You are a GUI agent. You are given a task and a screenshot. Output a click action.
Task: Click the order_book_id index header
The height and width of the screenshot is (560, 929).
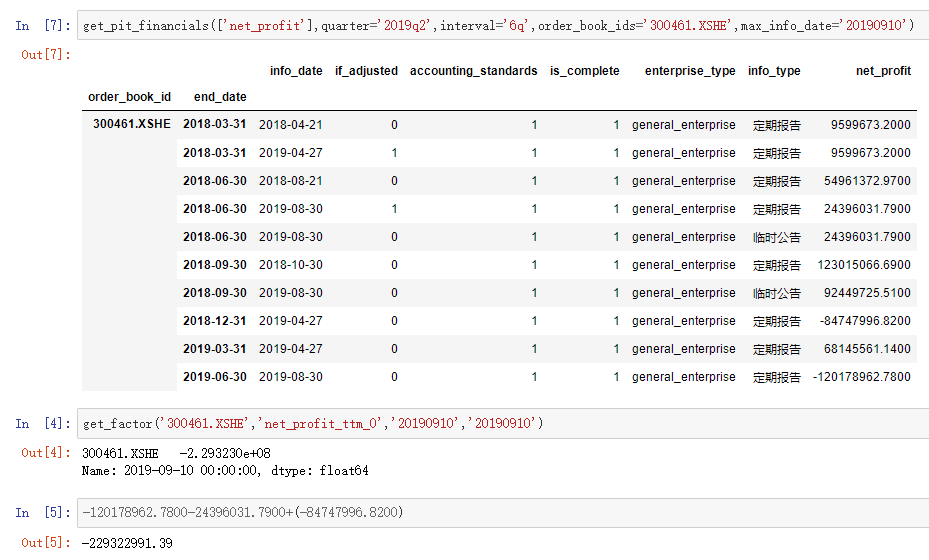click(x=129, y=97)
